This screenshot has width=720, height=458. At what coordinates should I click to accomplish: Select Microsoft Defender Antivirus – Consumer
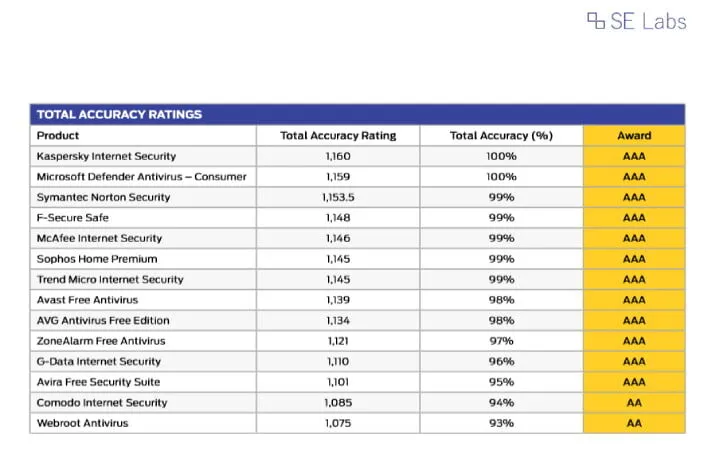point(141,177)
